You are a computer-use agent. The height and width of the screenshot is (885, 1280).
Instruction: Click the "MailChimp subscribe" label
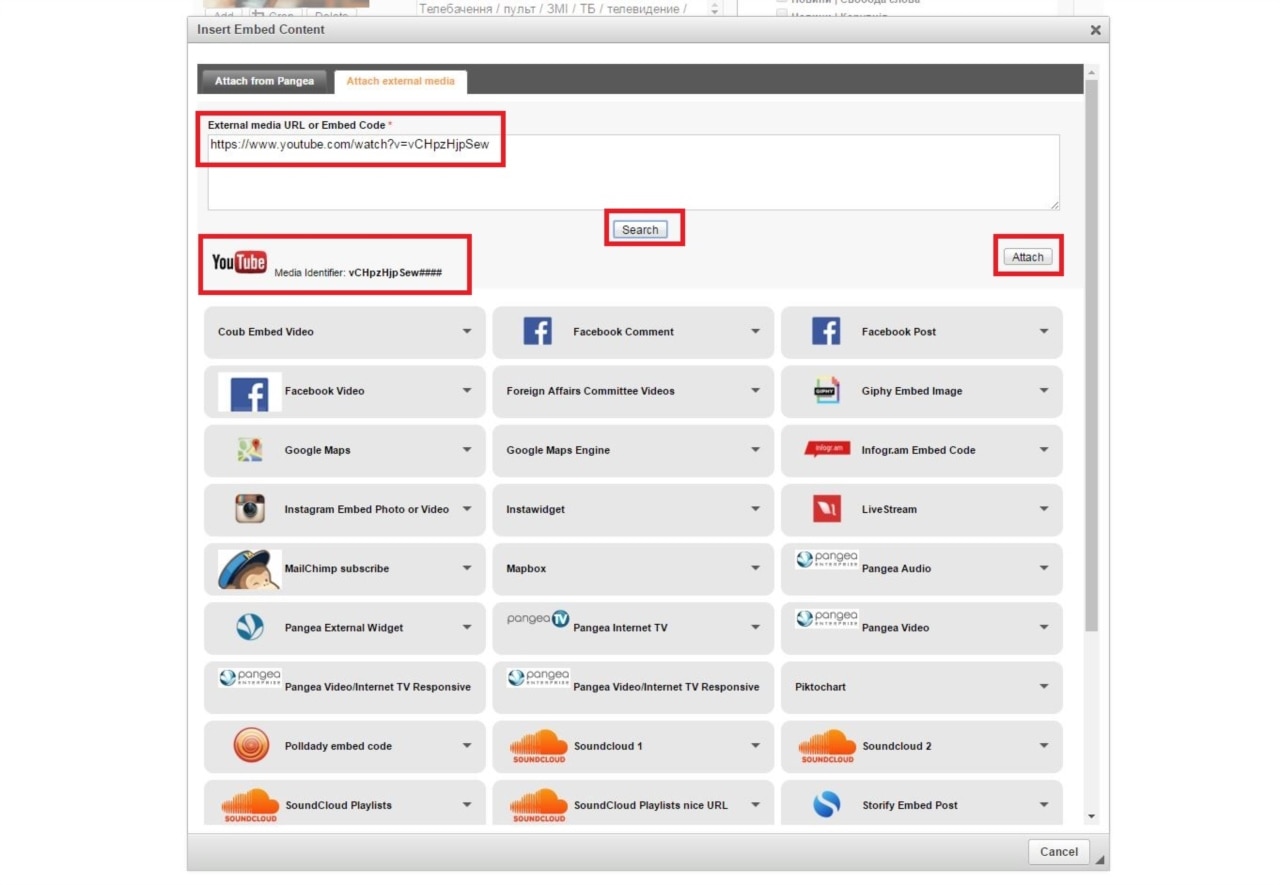(x=337, y=568)
